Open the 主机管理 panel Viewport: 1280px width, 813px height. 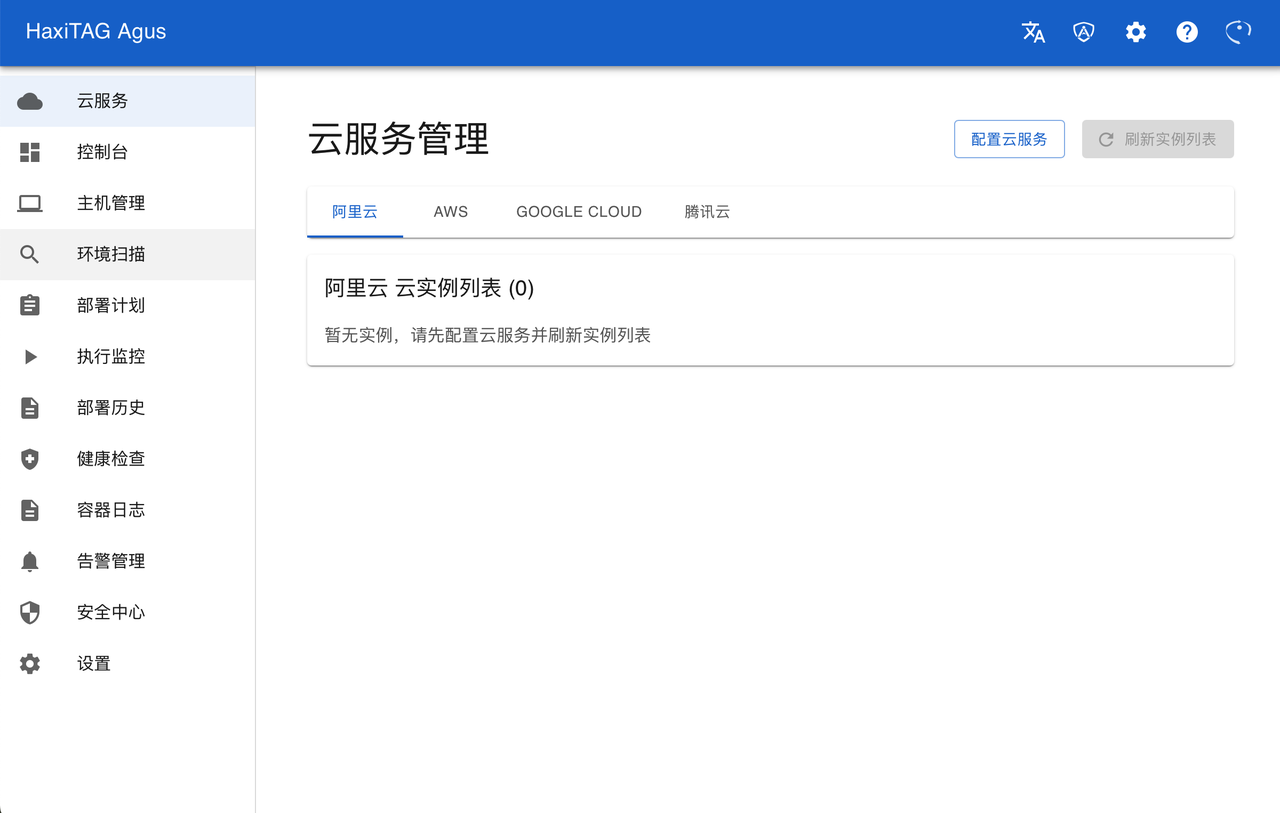tap(110, 203)
